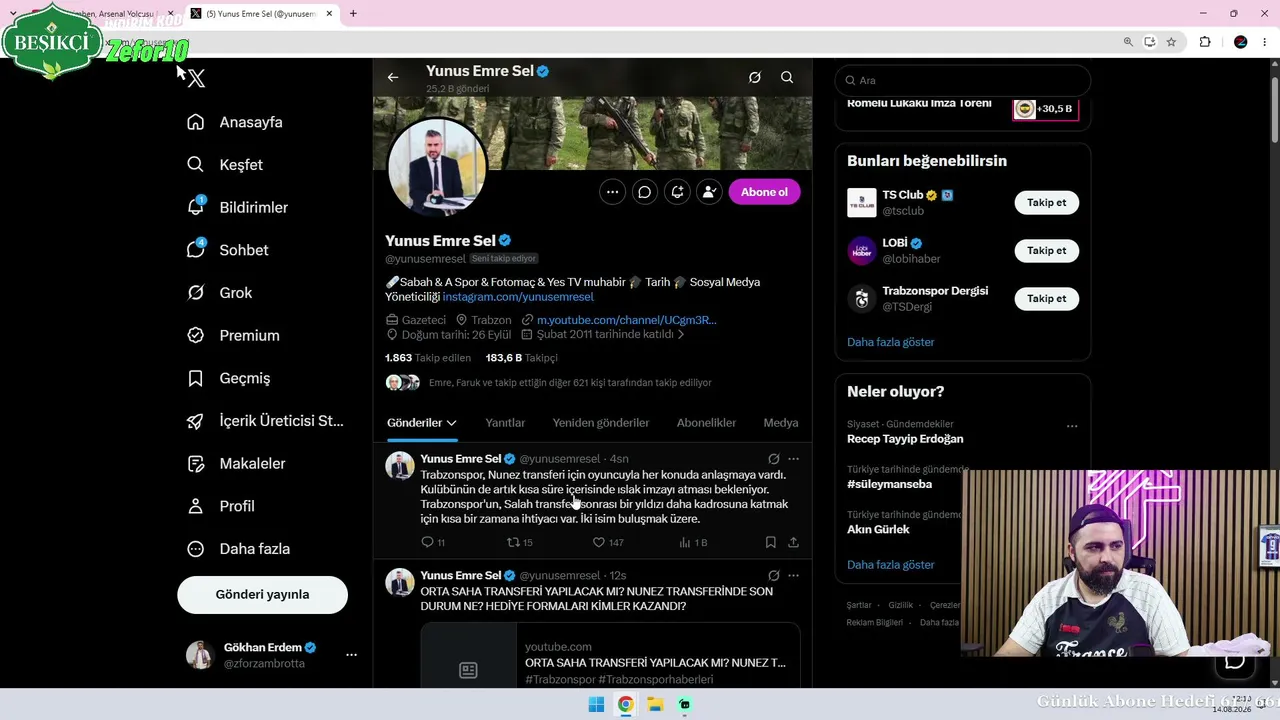
Task: Open more options on the Nunez transfer post
Action: (793, 459)
